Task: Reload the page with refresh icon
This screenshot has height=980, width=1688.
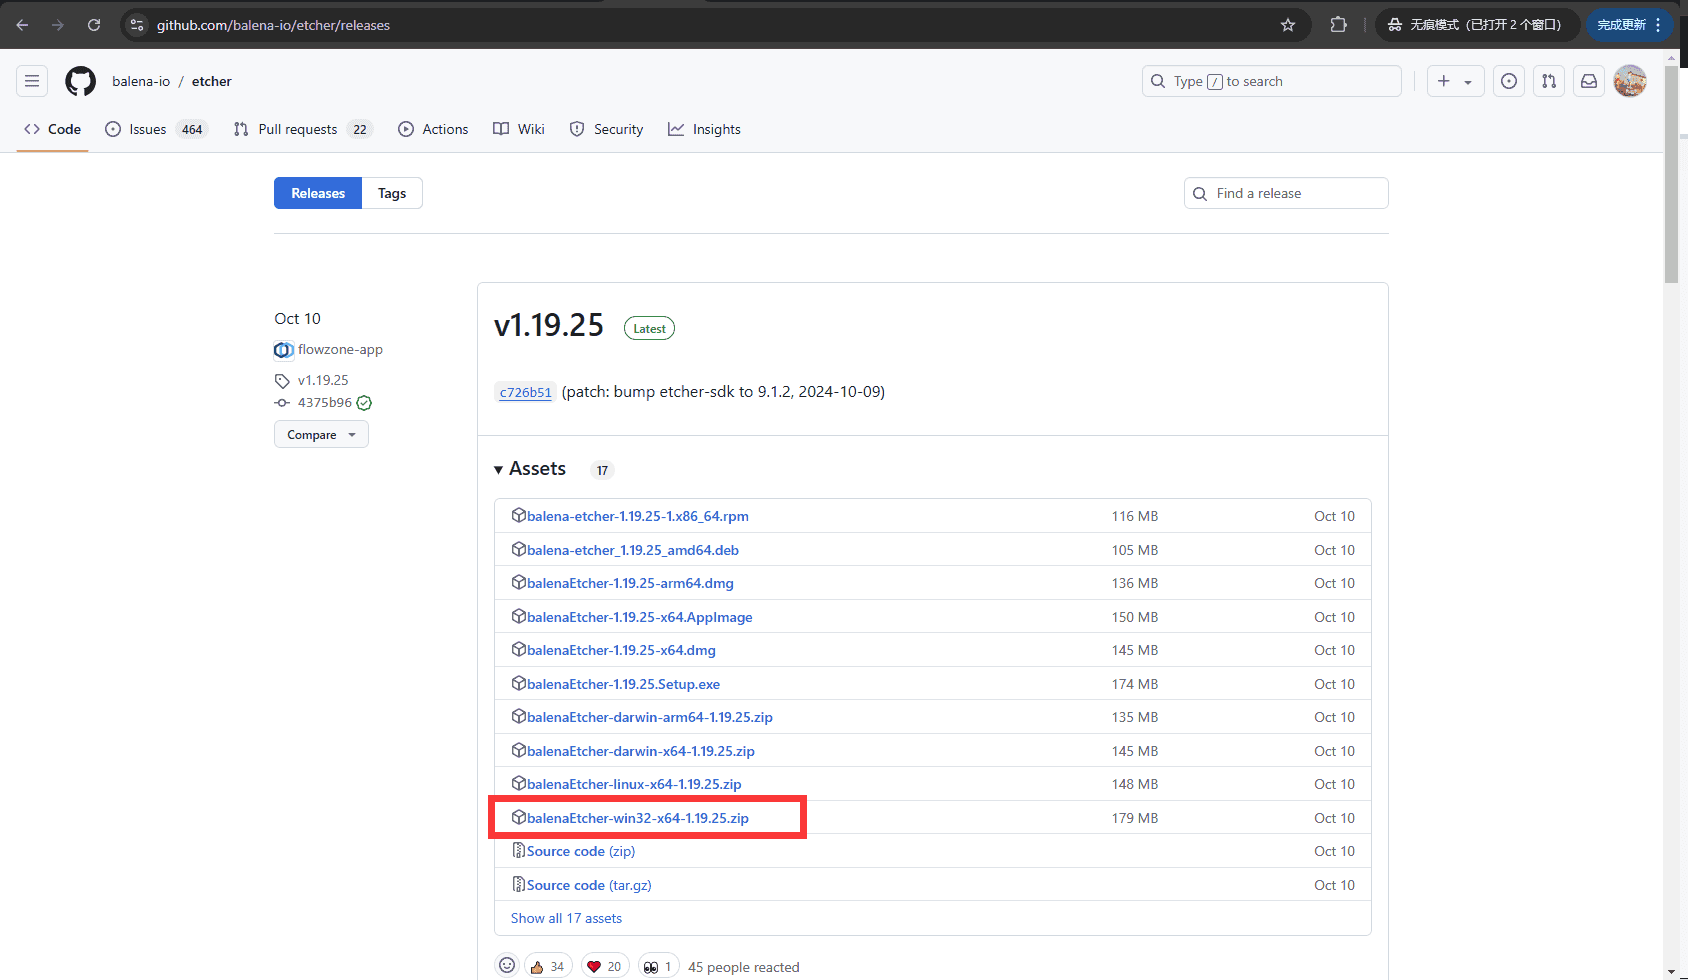Action: click(x=94, y=25)
